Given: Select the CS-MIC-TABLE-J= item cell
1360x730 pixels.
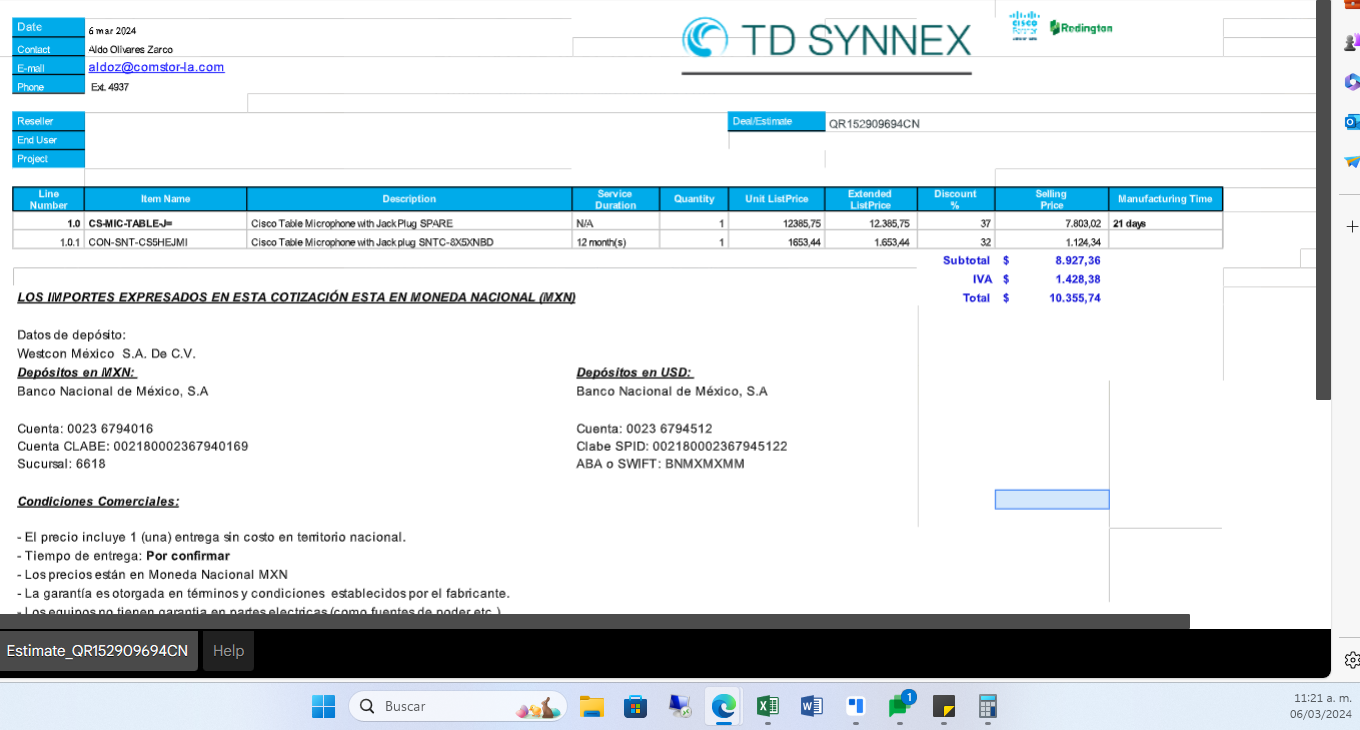Looking at the screenshot, I should pos(165,223).
